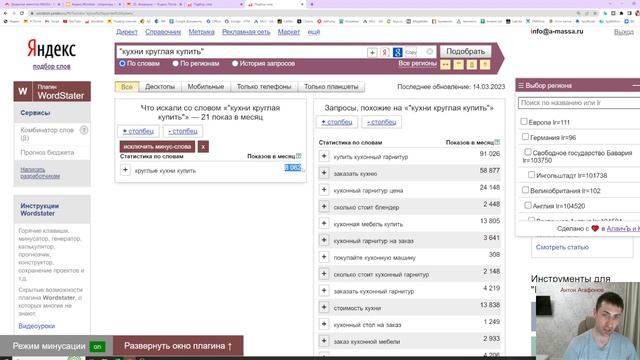Image resolution: width=640 pixels, height=360 pixels.
Task: Open a new browser tab with the plus
Action: [312, 4]
